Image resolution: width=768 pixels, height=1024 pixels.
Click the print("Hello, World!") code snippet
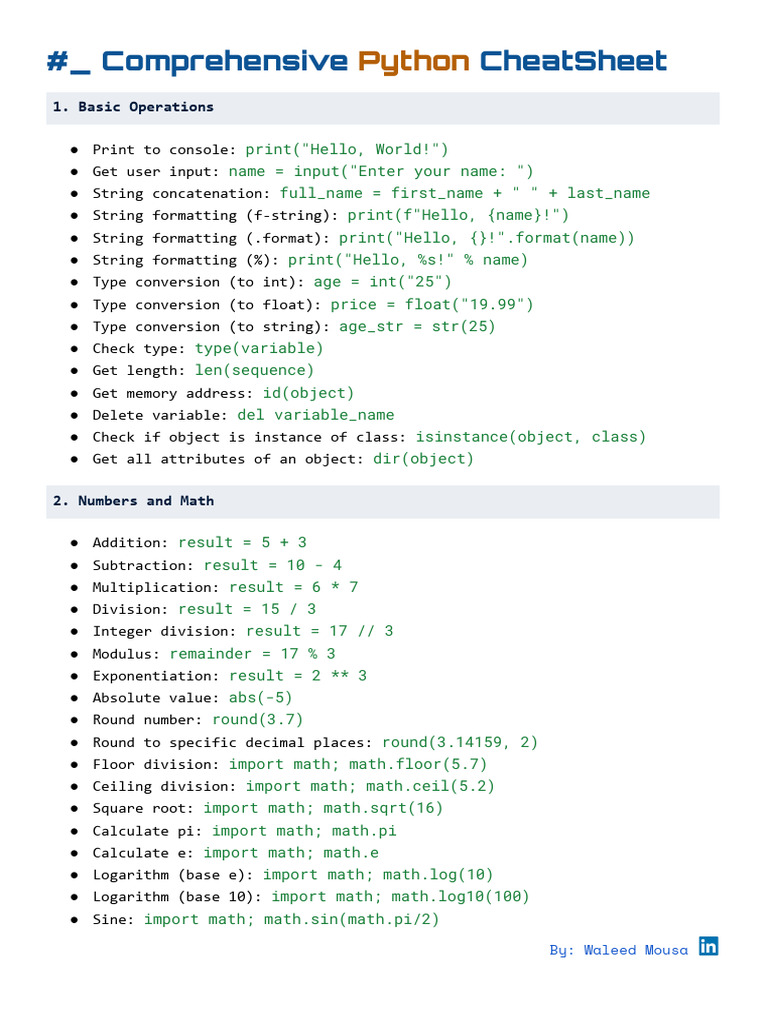point(347,149)
